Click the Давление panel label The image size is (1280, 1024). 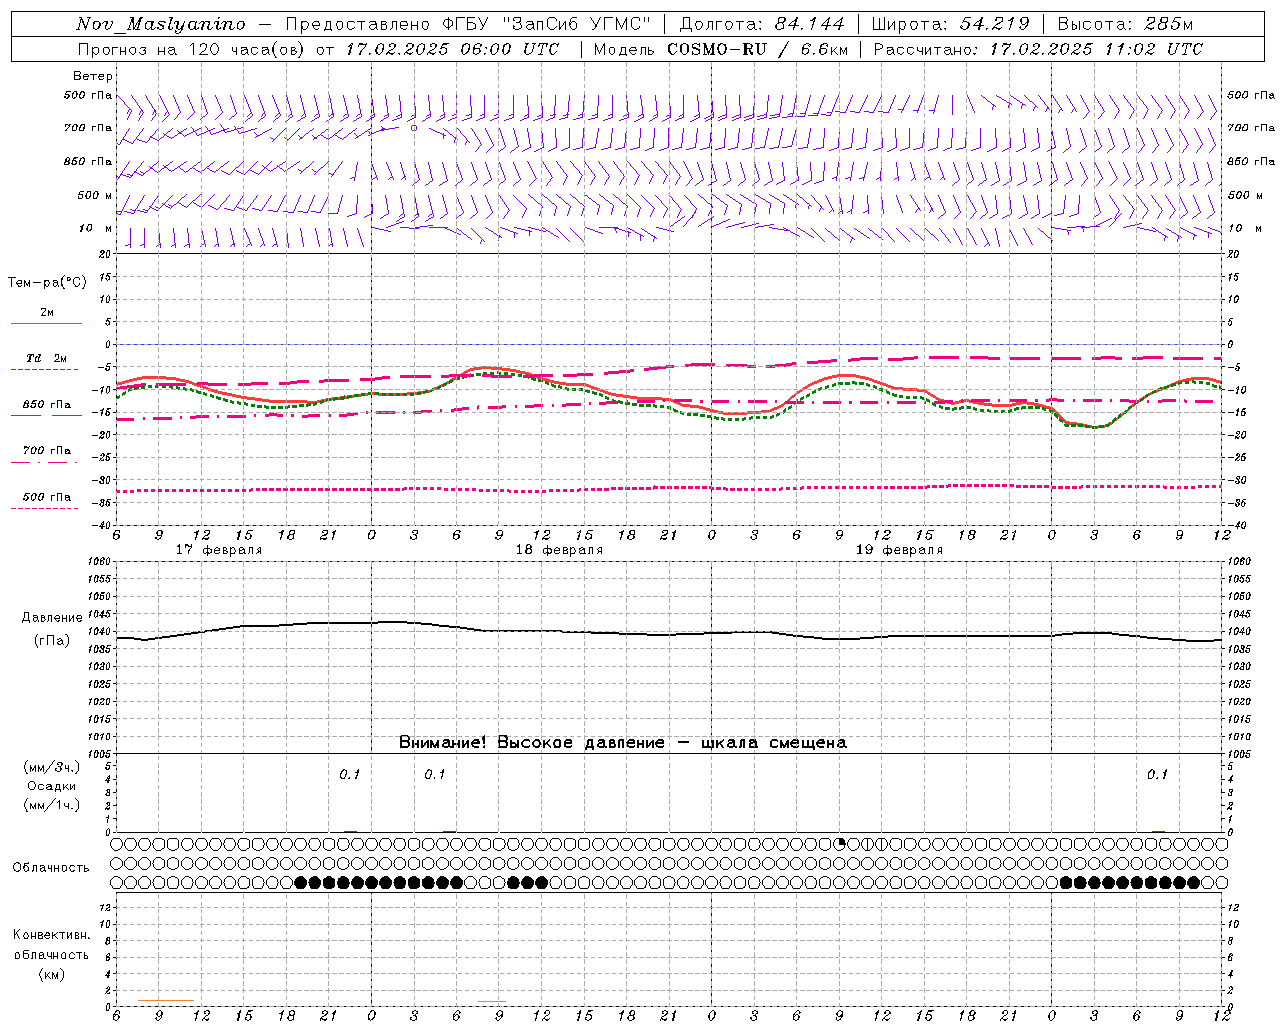52,618
